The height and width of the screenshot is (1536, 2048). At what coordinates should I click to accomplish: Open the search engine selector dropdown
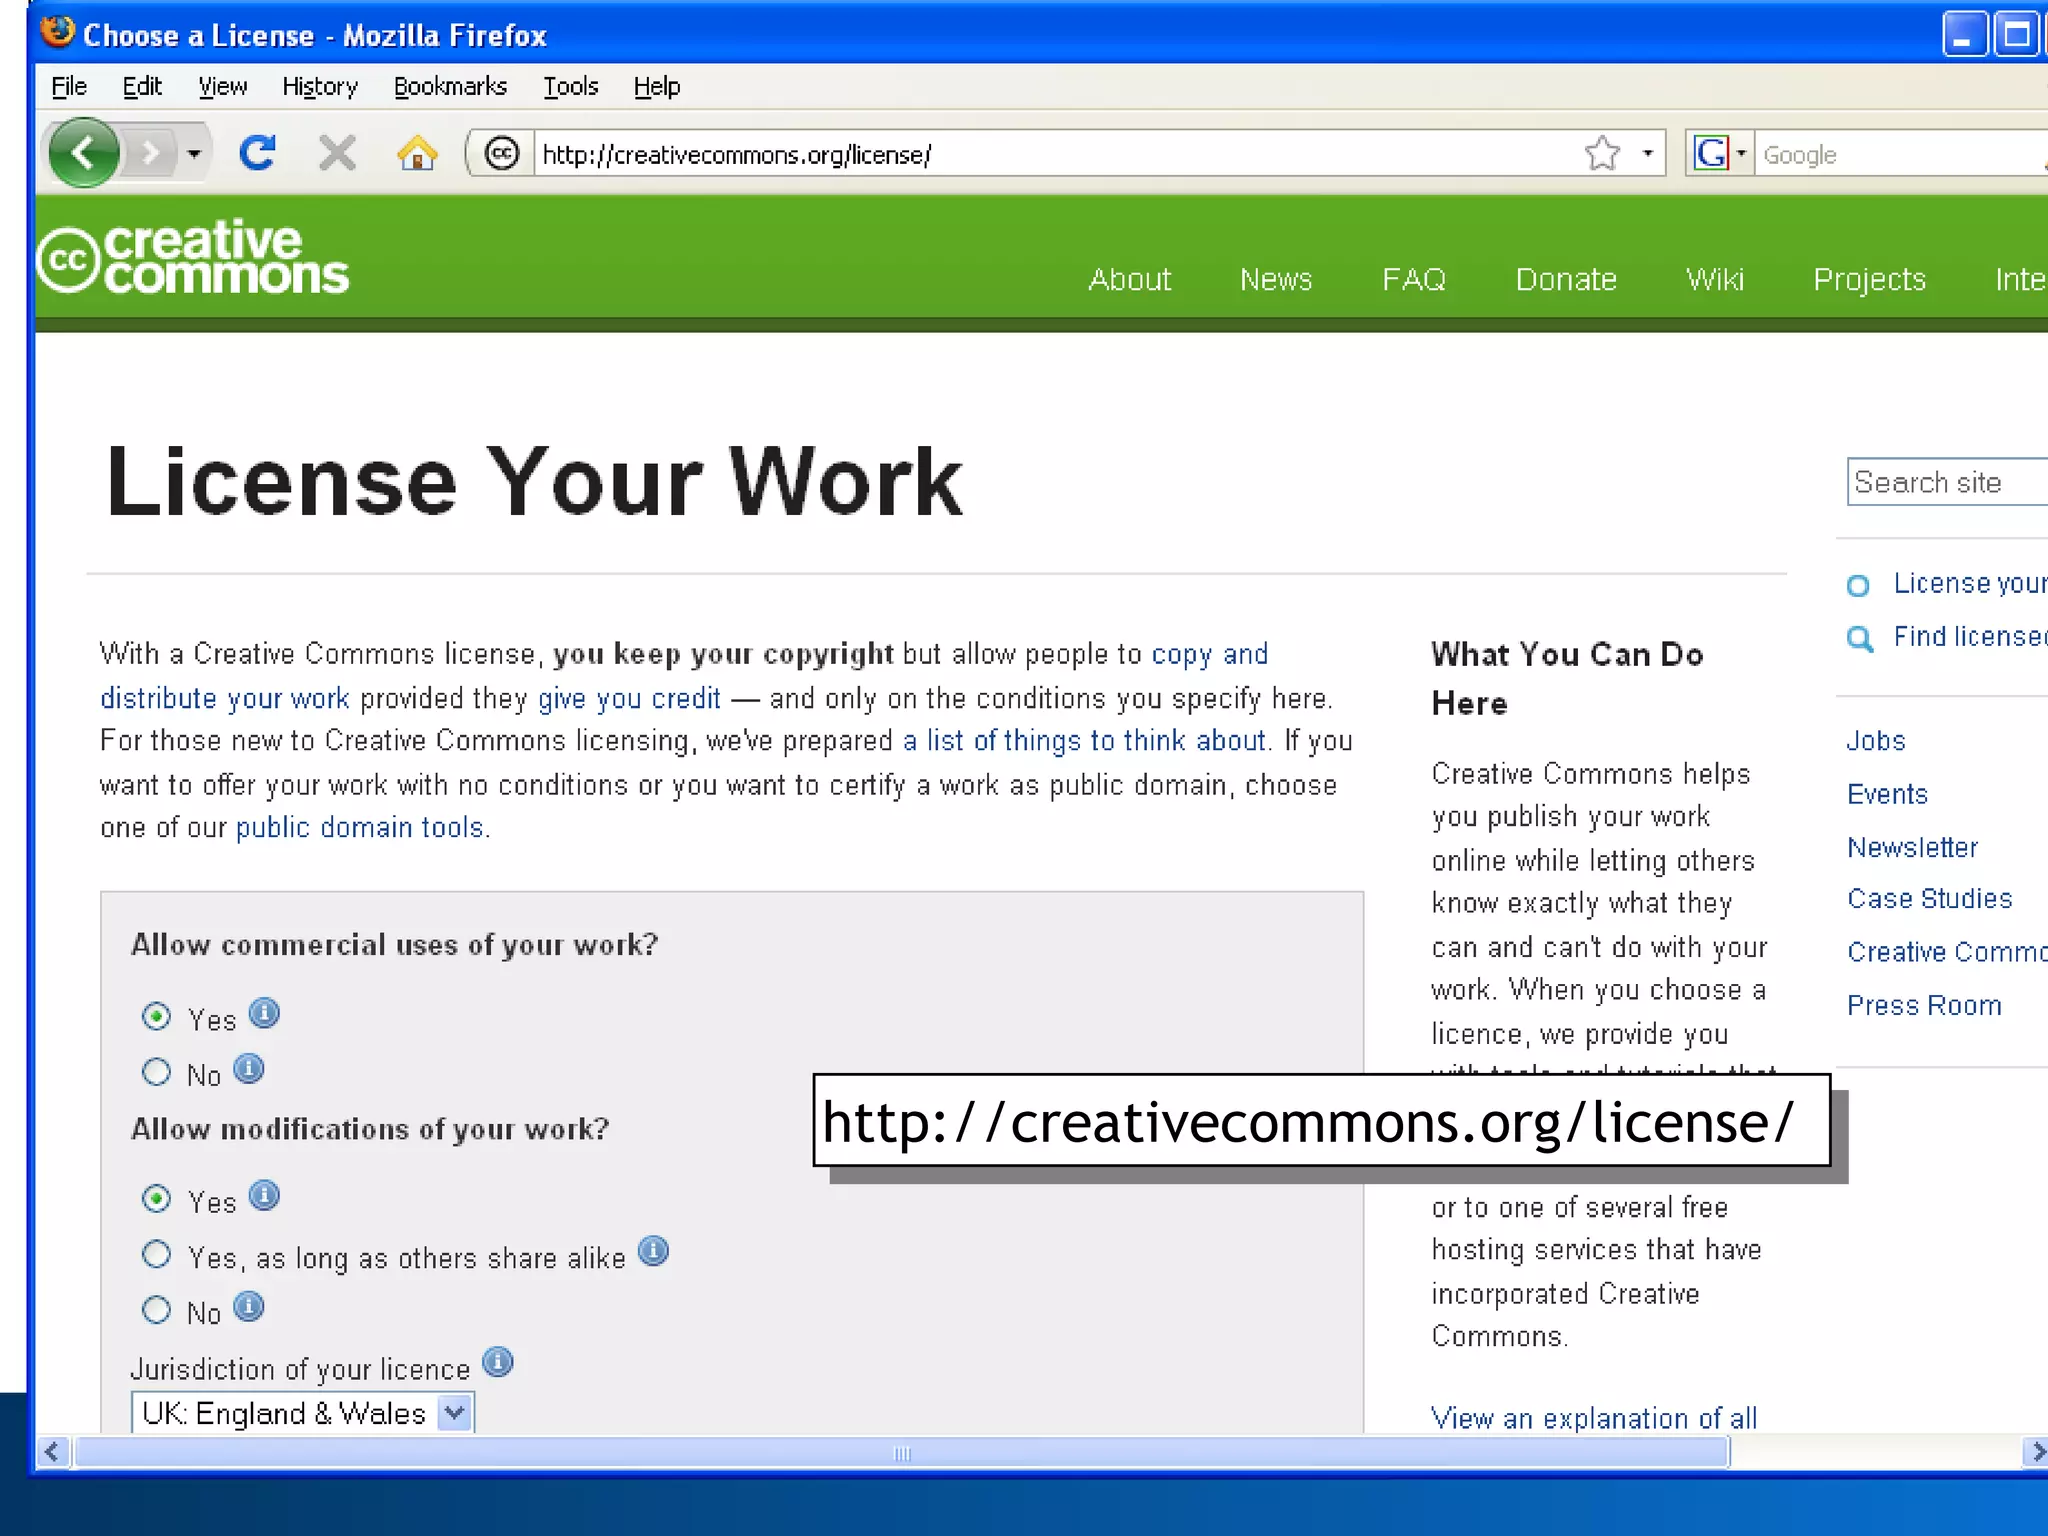1740,153
